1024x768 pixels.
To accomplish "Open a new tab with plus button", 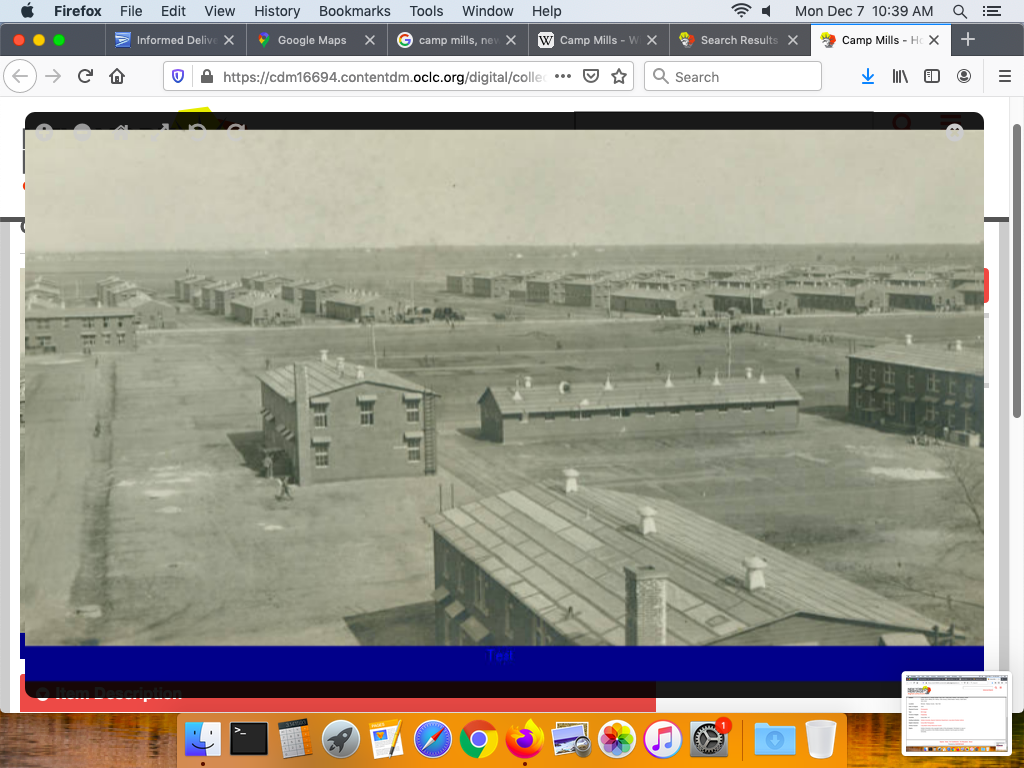I will [967, 40].
